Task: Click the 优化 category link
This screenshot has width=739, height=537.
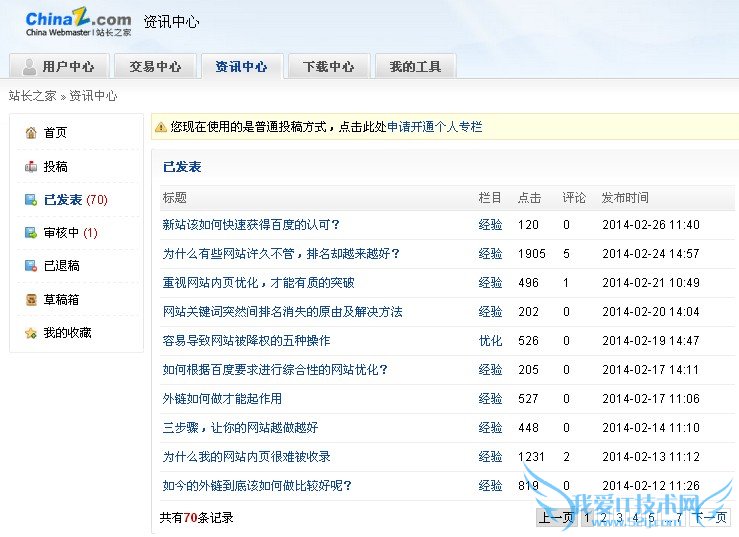Action: click(x=490, y=341)
